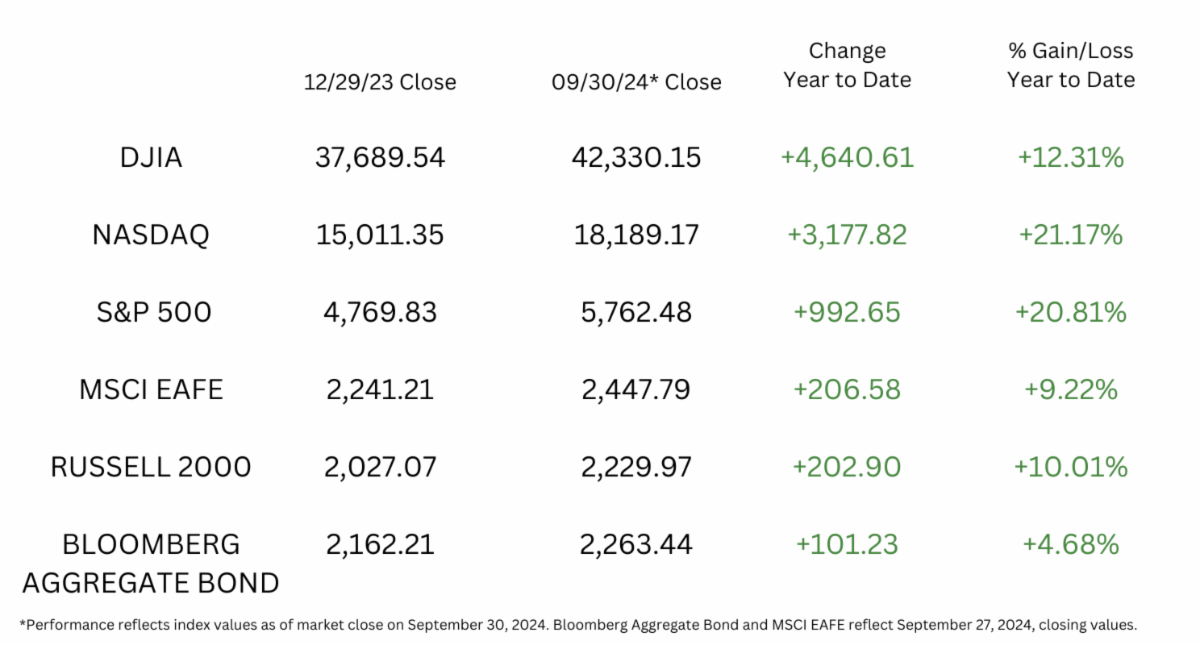
Task: Select the +4,640.61 DJIA change value
Action: tap(847, 157)
